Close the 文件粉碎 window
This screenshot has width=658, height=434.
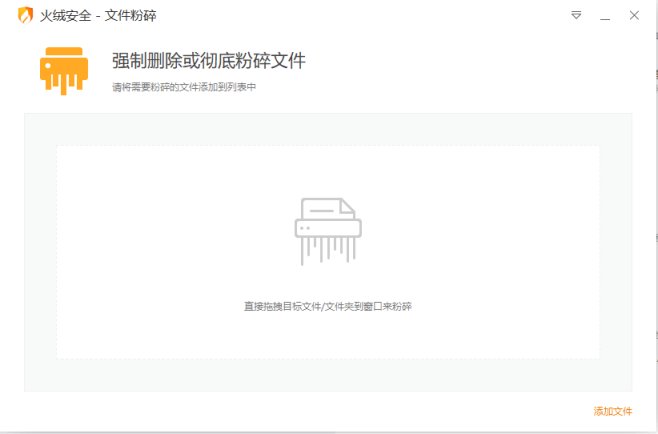(x=634, y=16)
